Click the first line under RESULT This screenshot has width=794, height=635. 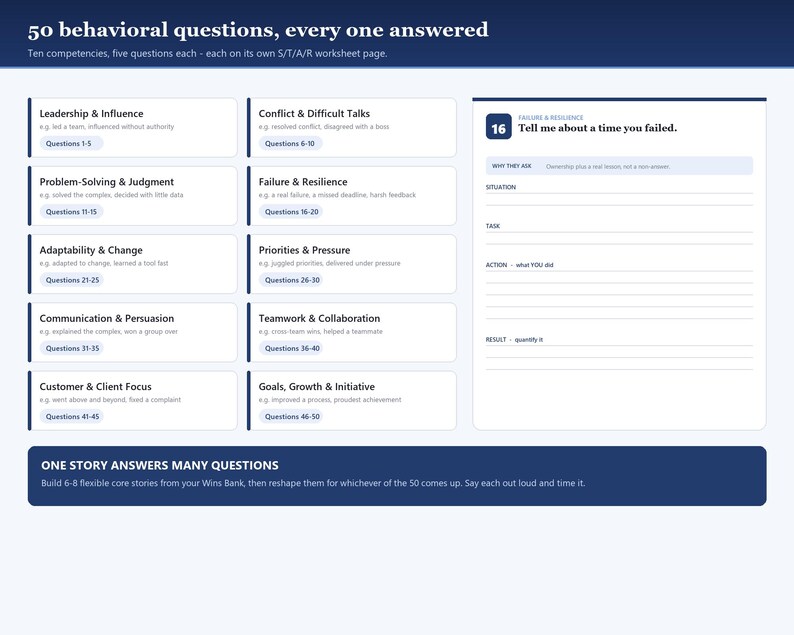point(619,345)
